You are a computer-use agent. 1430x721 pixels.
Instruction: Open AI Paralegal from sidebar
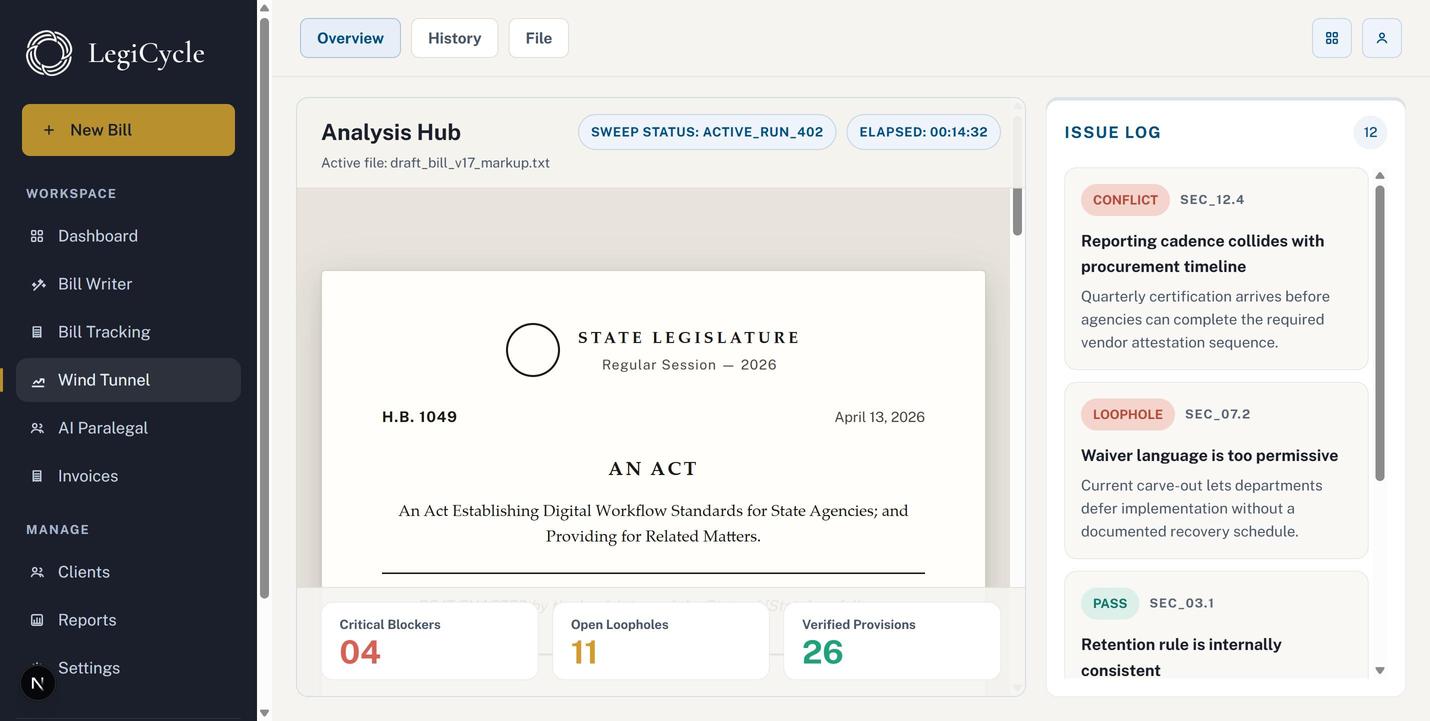[x=128, y=428]
